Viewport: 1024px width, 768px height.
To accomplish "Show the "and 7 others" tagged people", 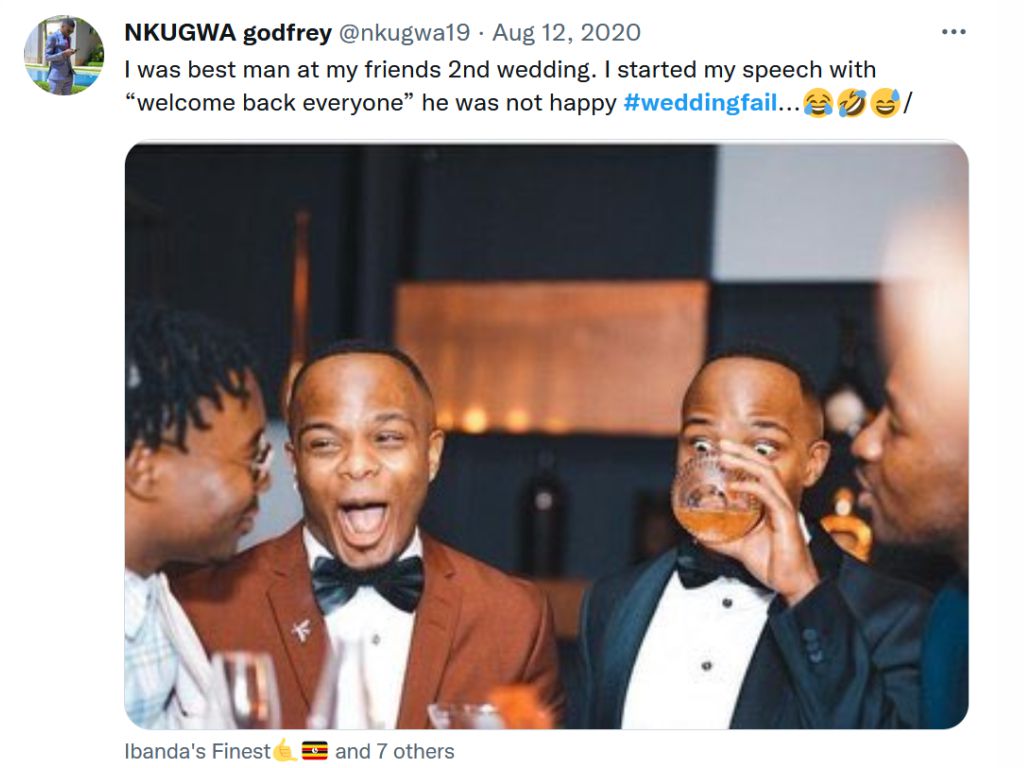I will click(394, 751).
